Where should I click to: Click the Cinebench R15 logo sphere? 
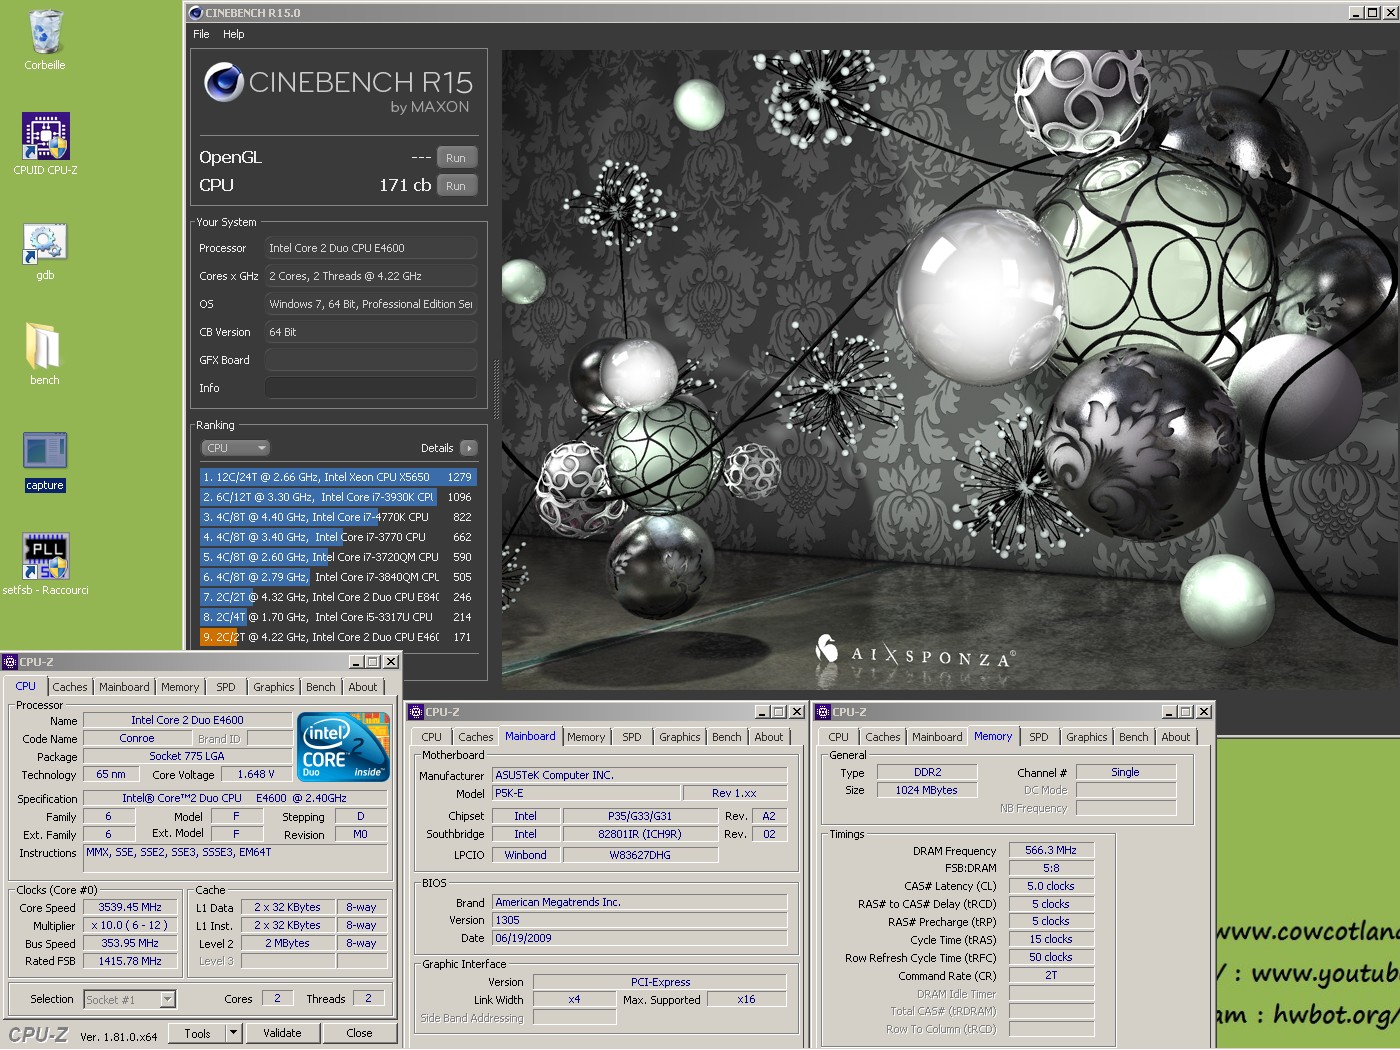[x=224, y=82]
